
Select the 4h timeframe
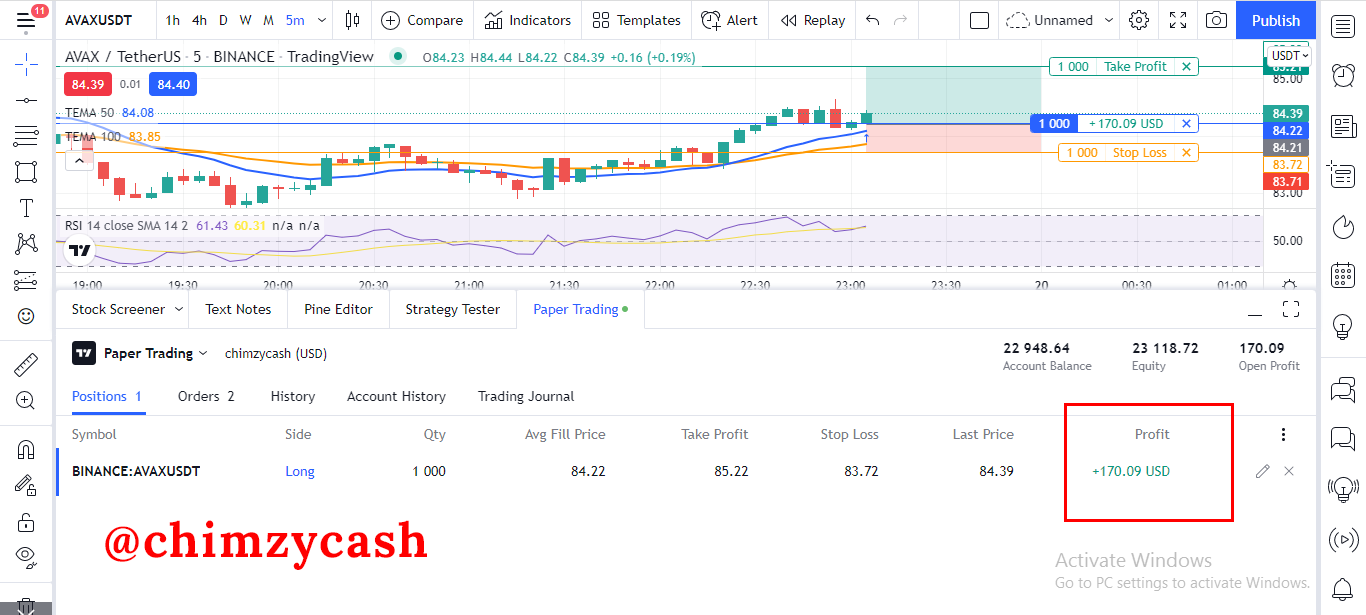200,20
